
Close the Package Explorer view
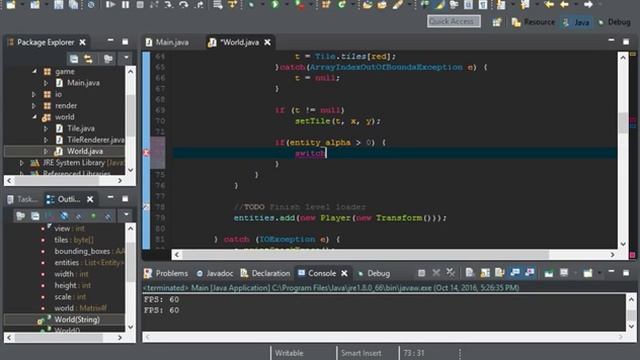coord(82,42)
